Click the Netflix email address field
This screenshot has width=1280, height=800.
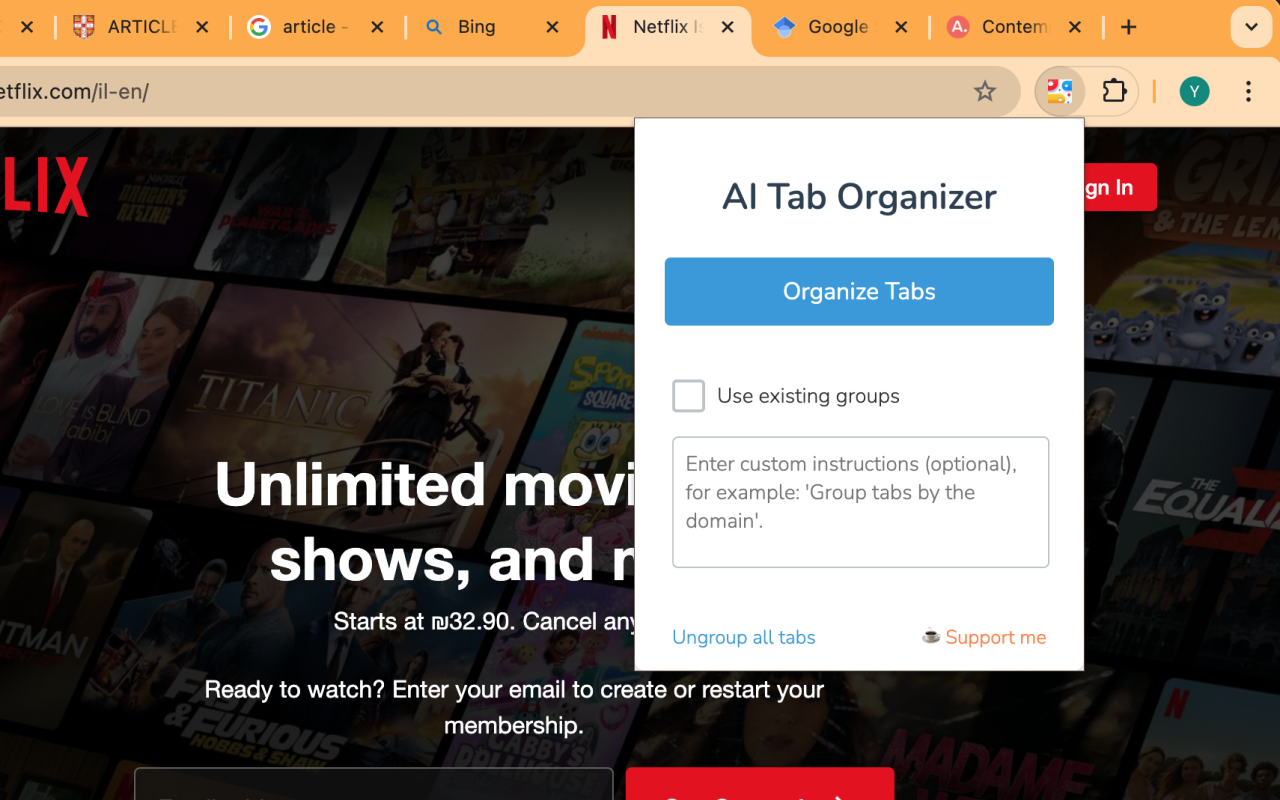374,786
